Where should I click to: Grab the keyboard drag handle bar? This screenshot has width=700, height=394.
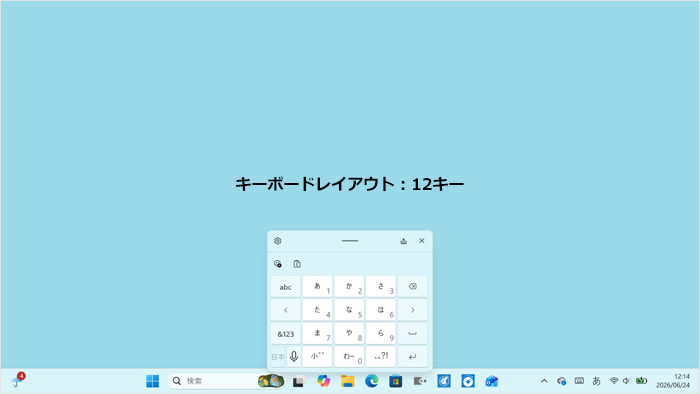(x=350, y=241)
